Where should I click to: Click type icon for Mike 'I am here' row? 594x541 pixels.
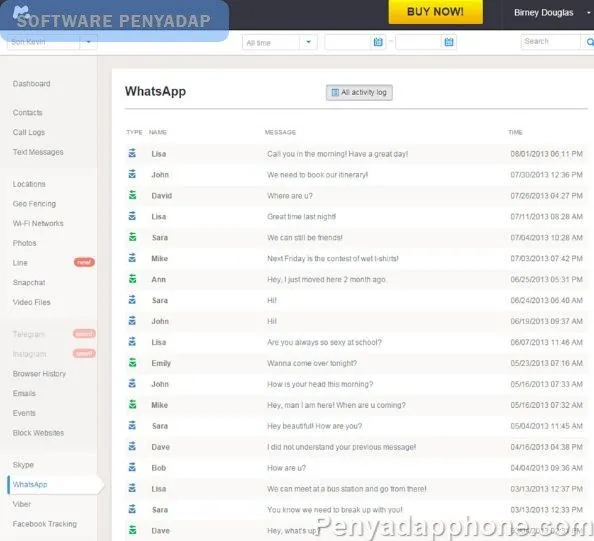pos(132,405)
